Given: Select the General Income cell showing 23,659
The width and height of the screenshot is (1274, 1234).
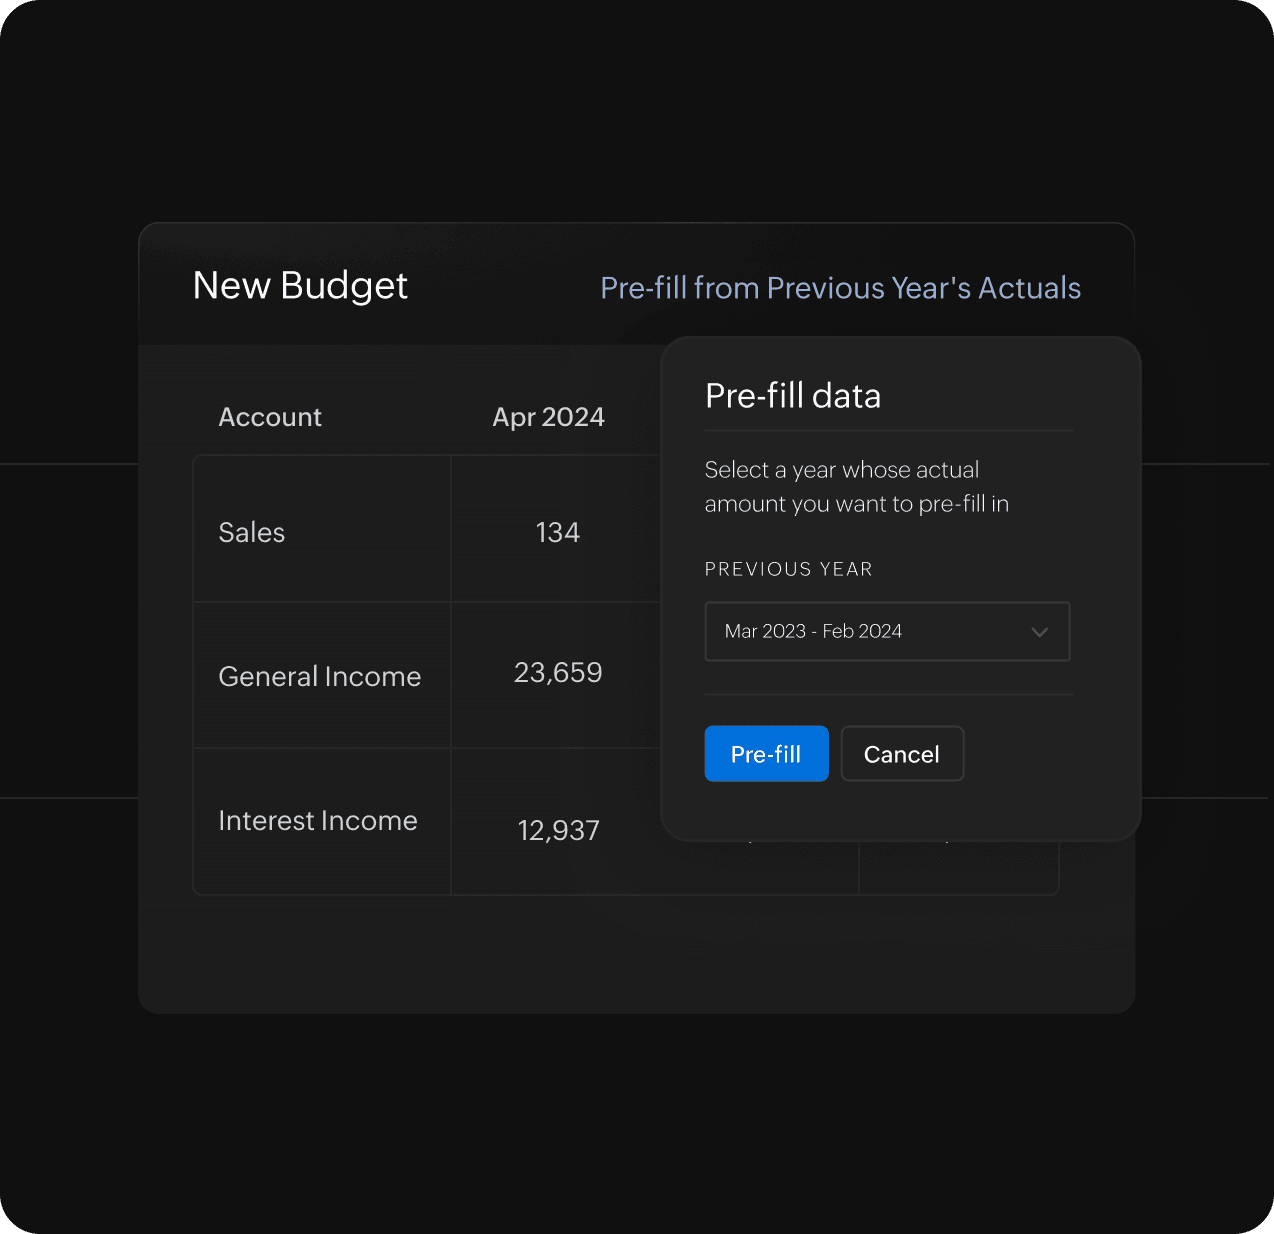Looking at the screenshot, I should (557, 673).
